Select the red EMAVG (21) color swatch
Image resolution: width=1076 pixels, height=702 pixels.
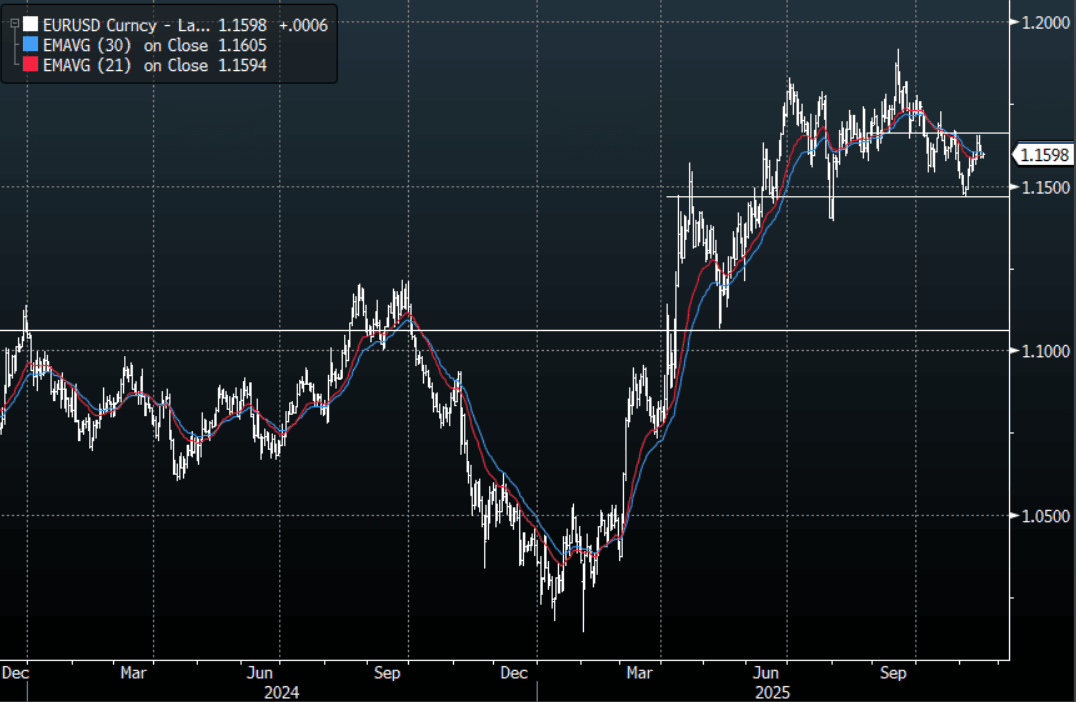point(30,65)
